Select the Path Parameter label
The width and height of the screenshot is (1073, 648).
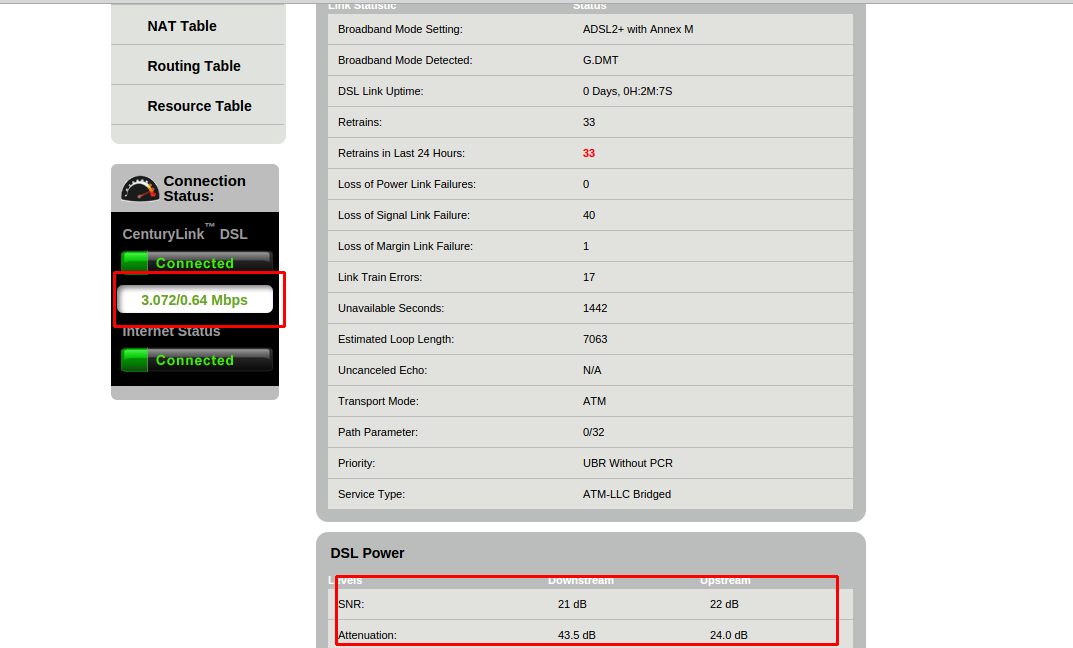[377, 432]
